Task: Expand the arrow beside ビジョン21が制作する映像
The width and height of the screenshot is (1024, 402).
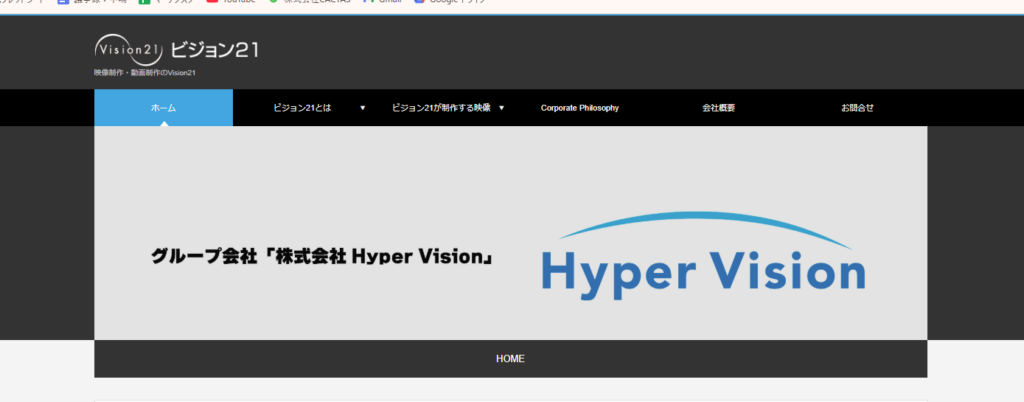Action: (x=502, y=107)
